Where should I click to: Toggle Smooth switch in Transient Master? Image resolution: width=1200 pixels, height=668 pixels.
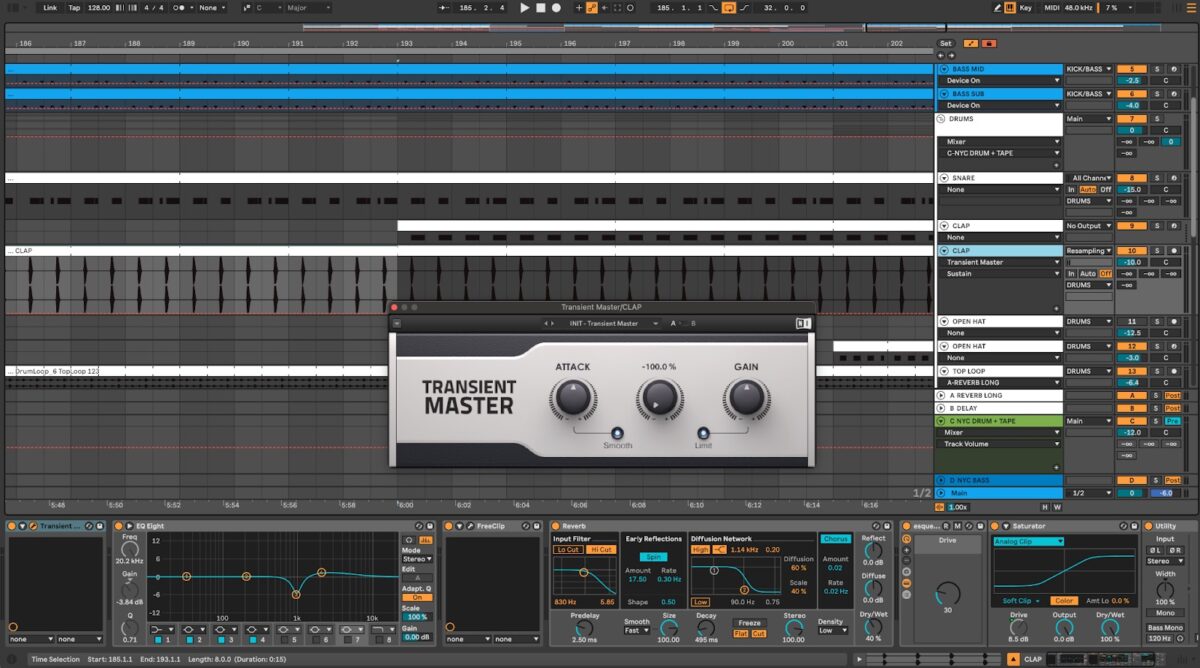point(616,432)
